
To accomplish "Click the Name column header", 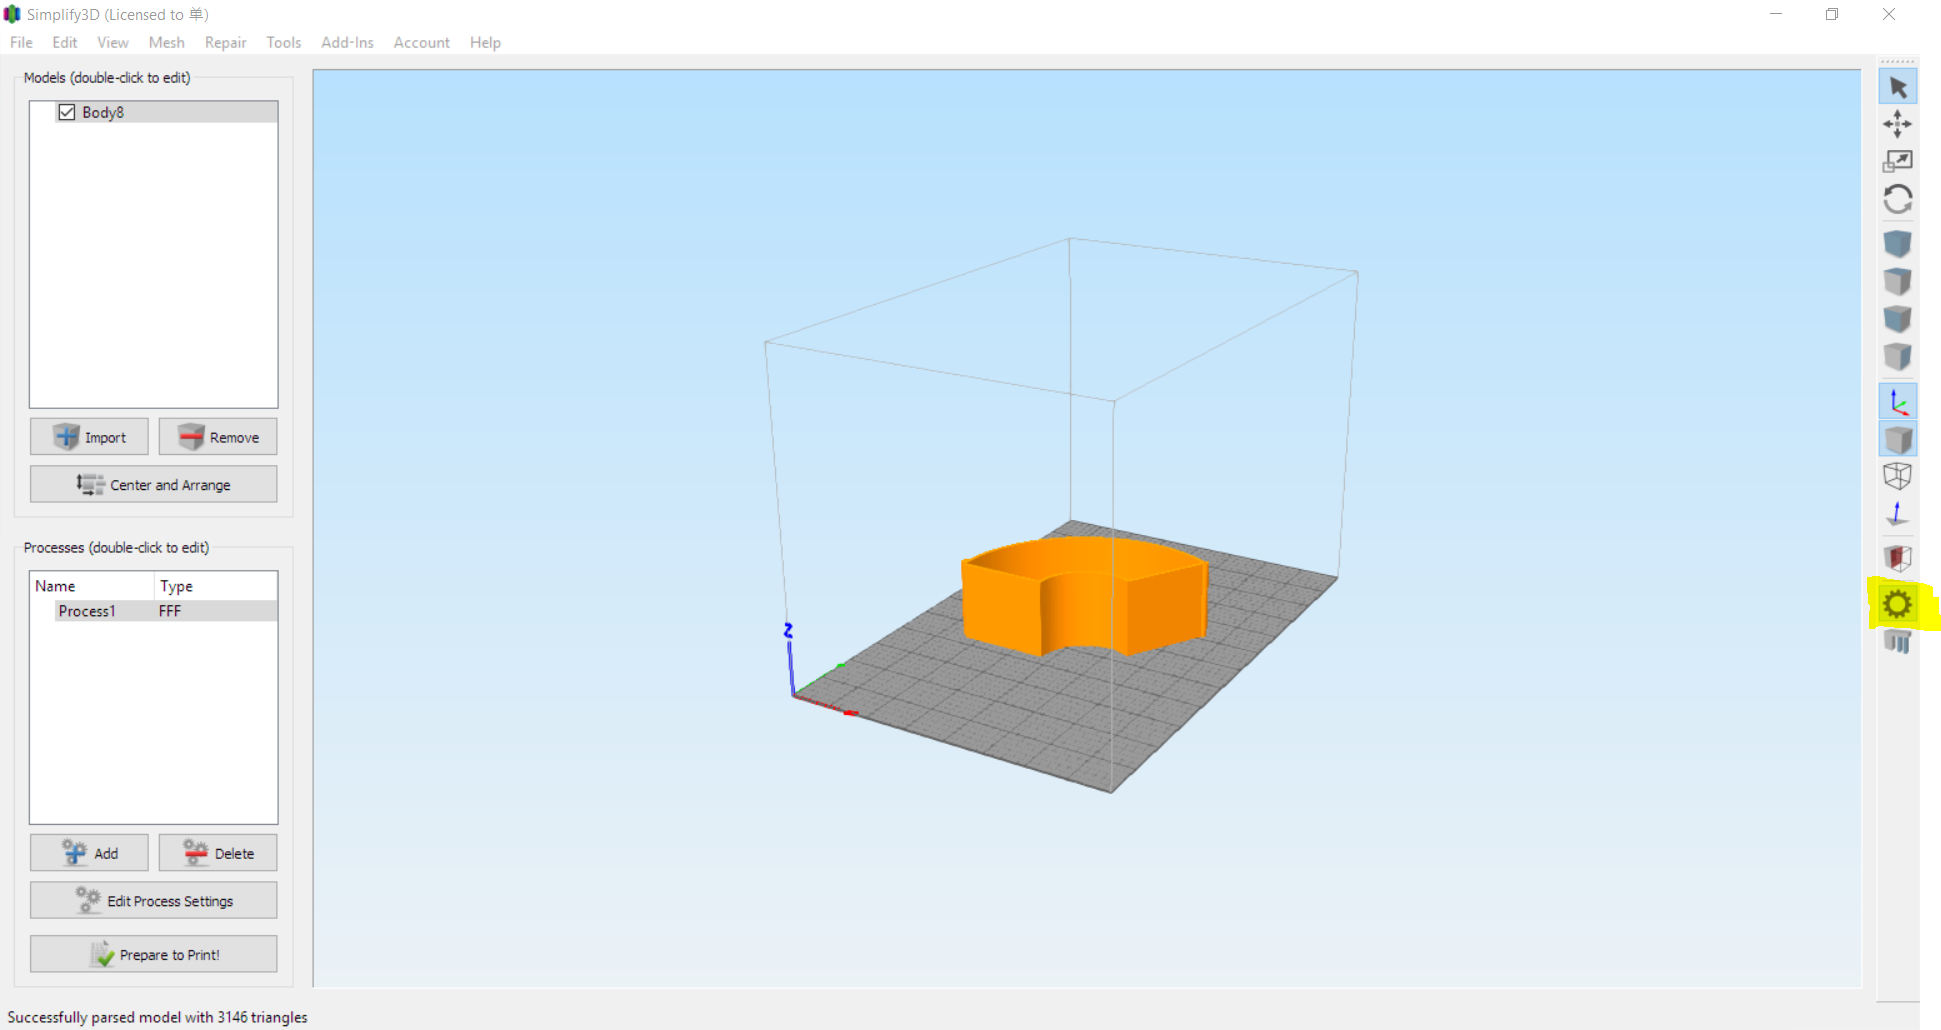I will click(x=55, y=586).
